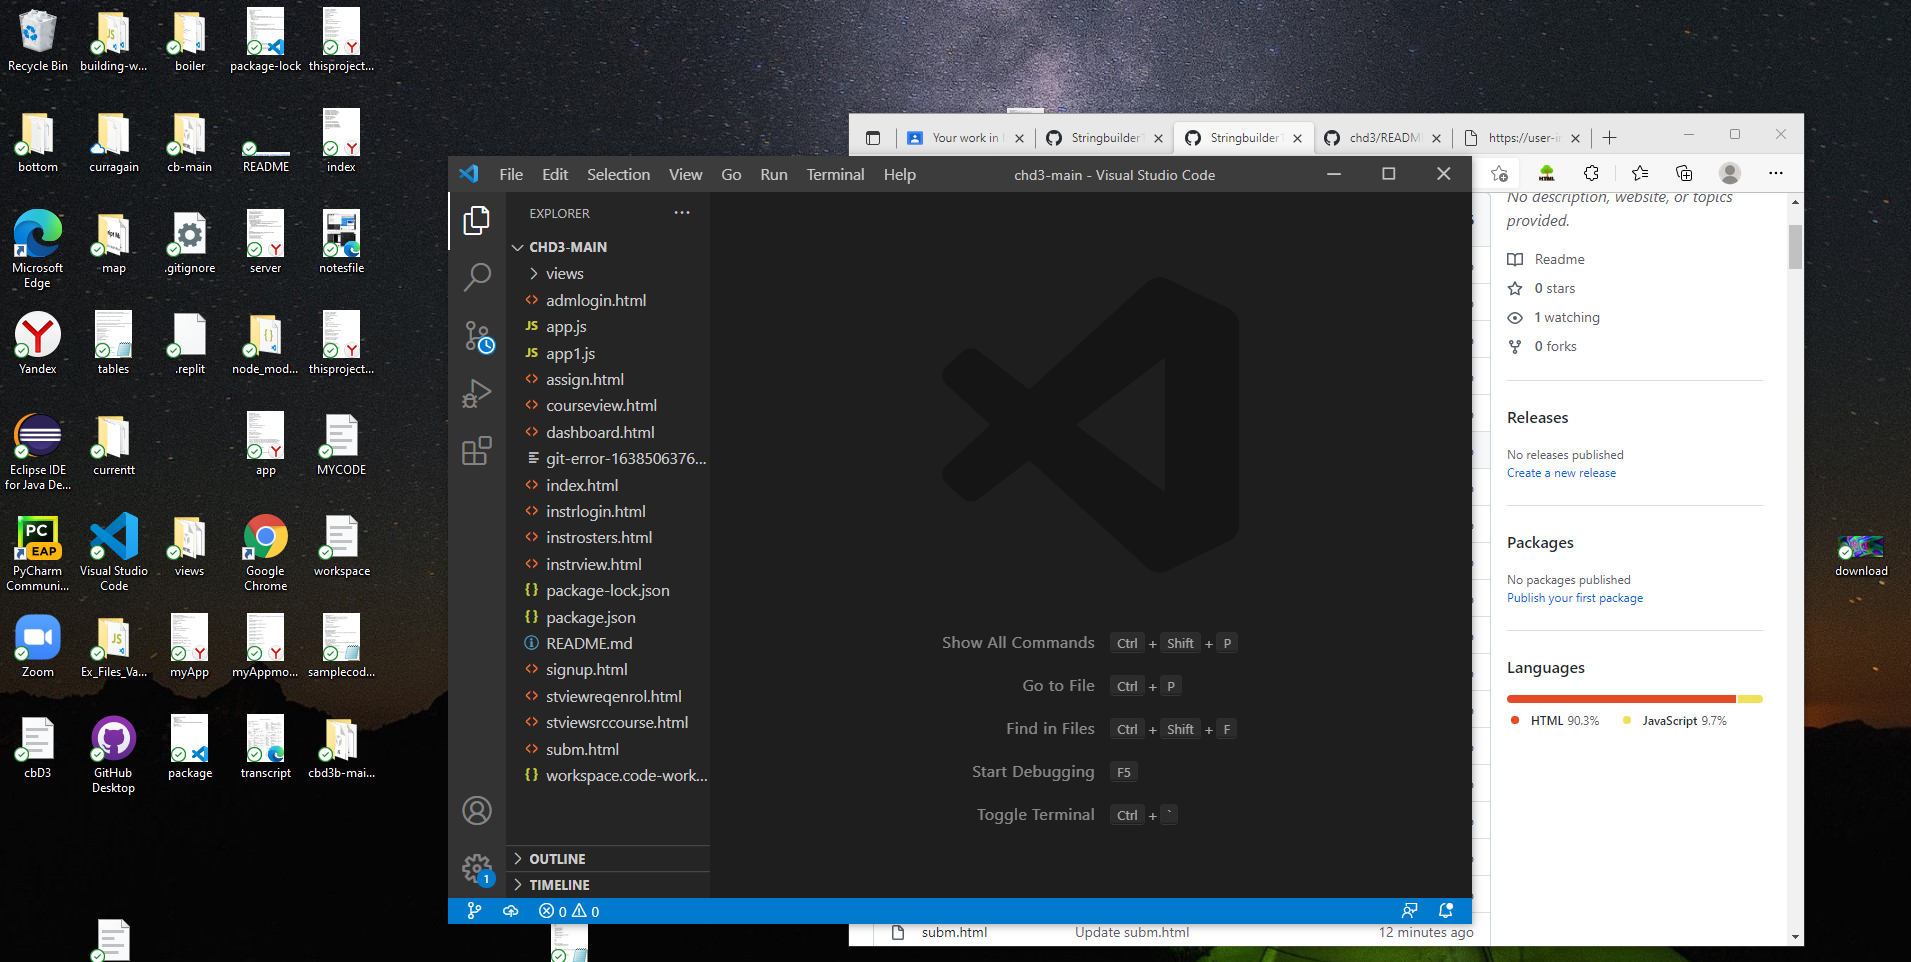Click the Create a new release link
This screenshot has width=1911, height=962.
click(x=1560, y=472)
